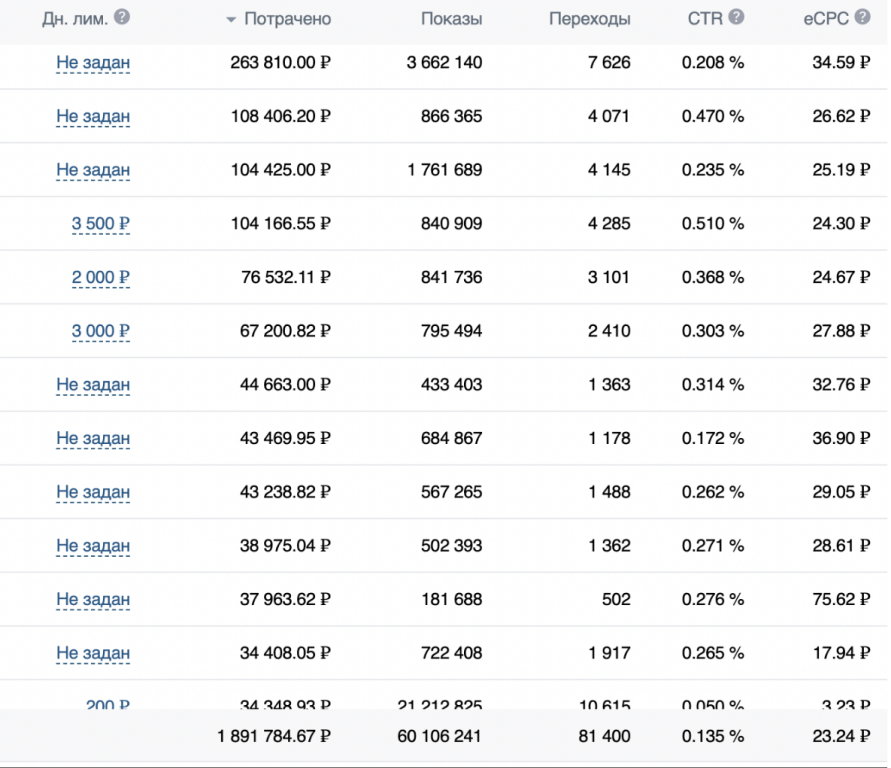Click the help icon beside Дн. лим.
Viewport: 891px width, 768px height.
pos(122,18)
